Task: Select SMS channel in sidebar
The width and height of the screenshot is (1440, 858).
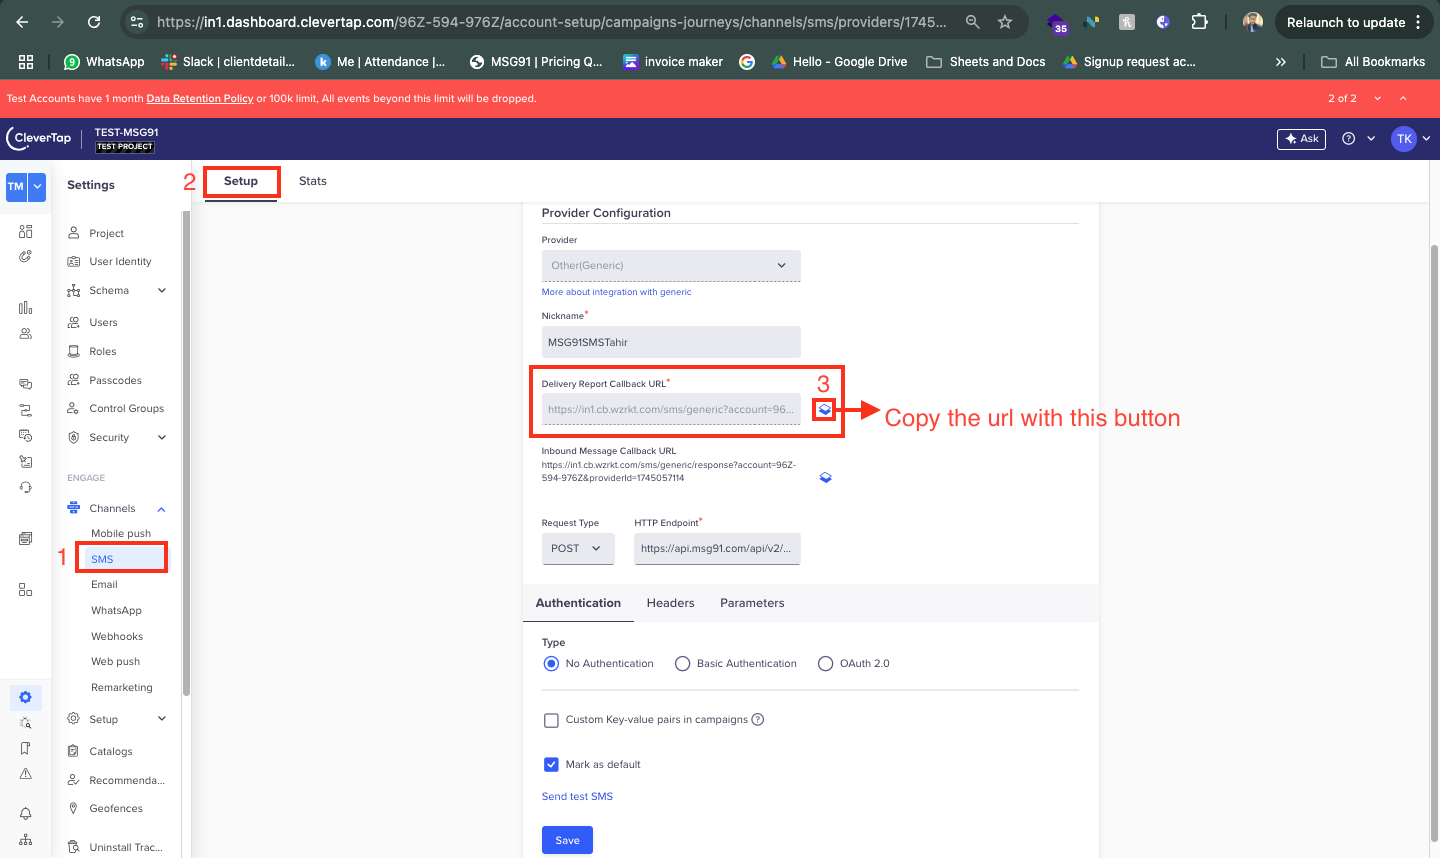Action: coord(102,559)
